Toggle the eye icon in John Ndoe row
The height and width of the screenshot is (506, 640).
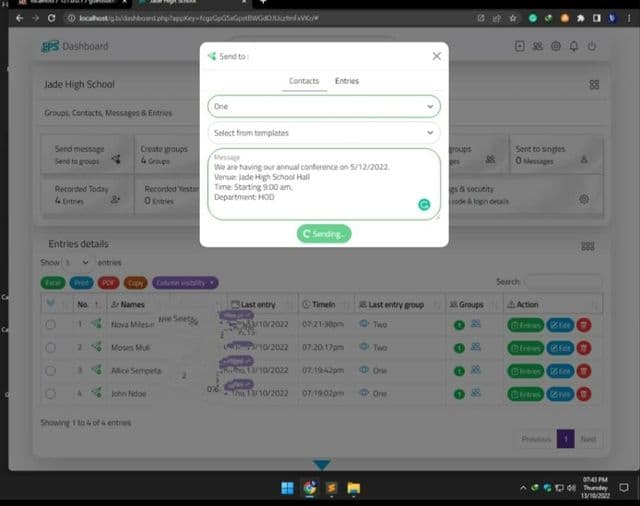(x=364, y=393)
